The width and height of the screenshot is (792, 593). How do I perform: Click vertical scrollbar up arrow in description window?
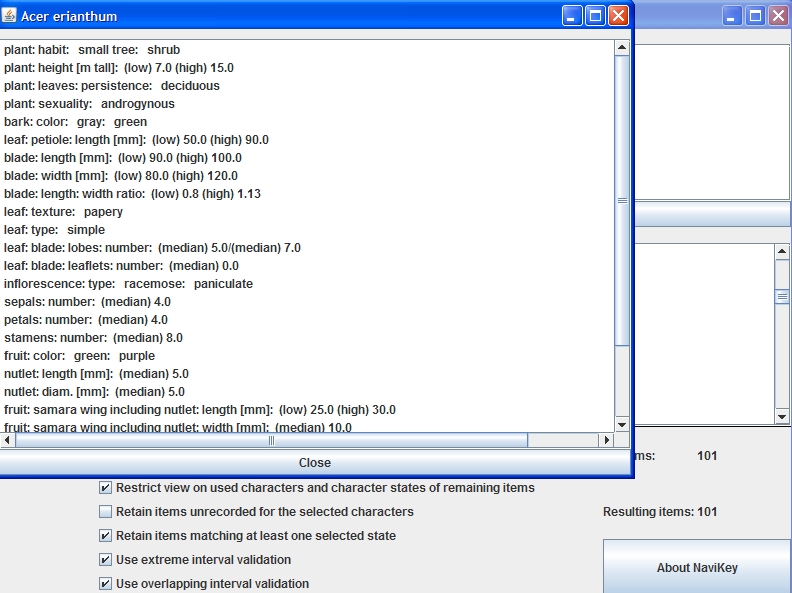[x=622, y=47]
